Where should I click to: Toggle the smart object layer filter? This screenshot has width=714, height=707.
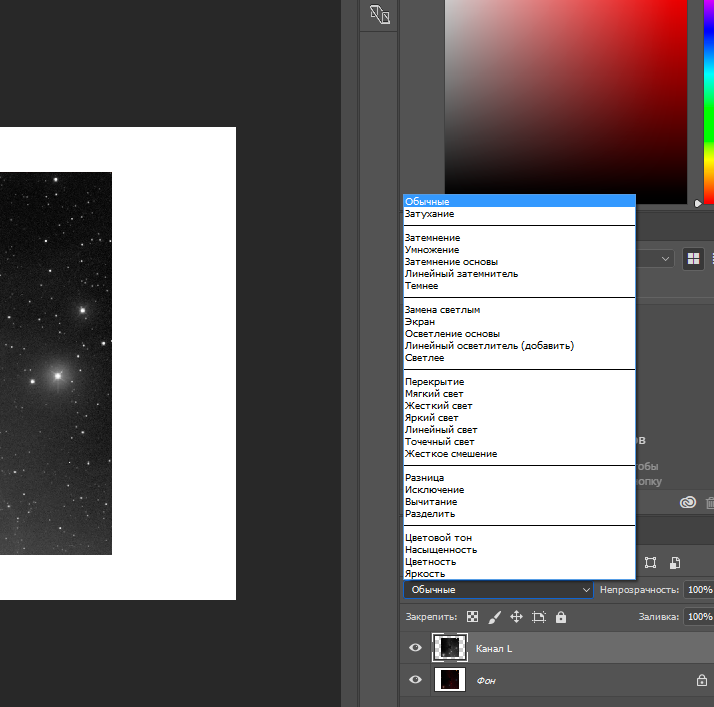[x=675, y=563]
